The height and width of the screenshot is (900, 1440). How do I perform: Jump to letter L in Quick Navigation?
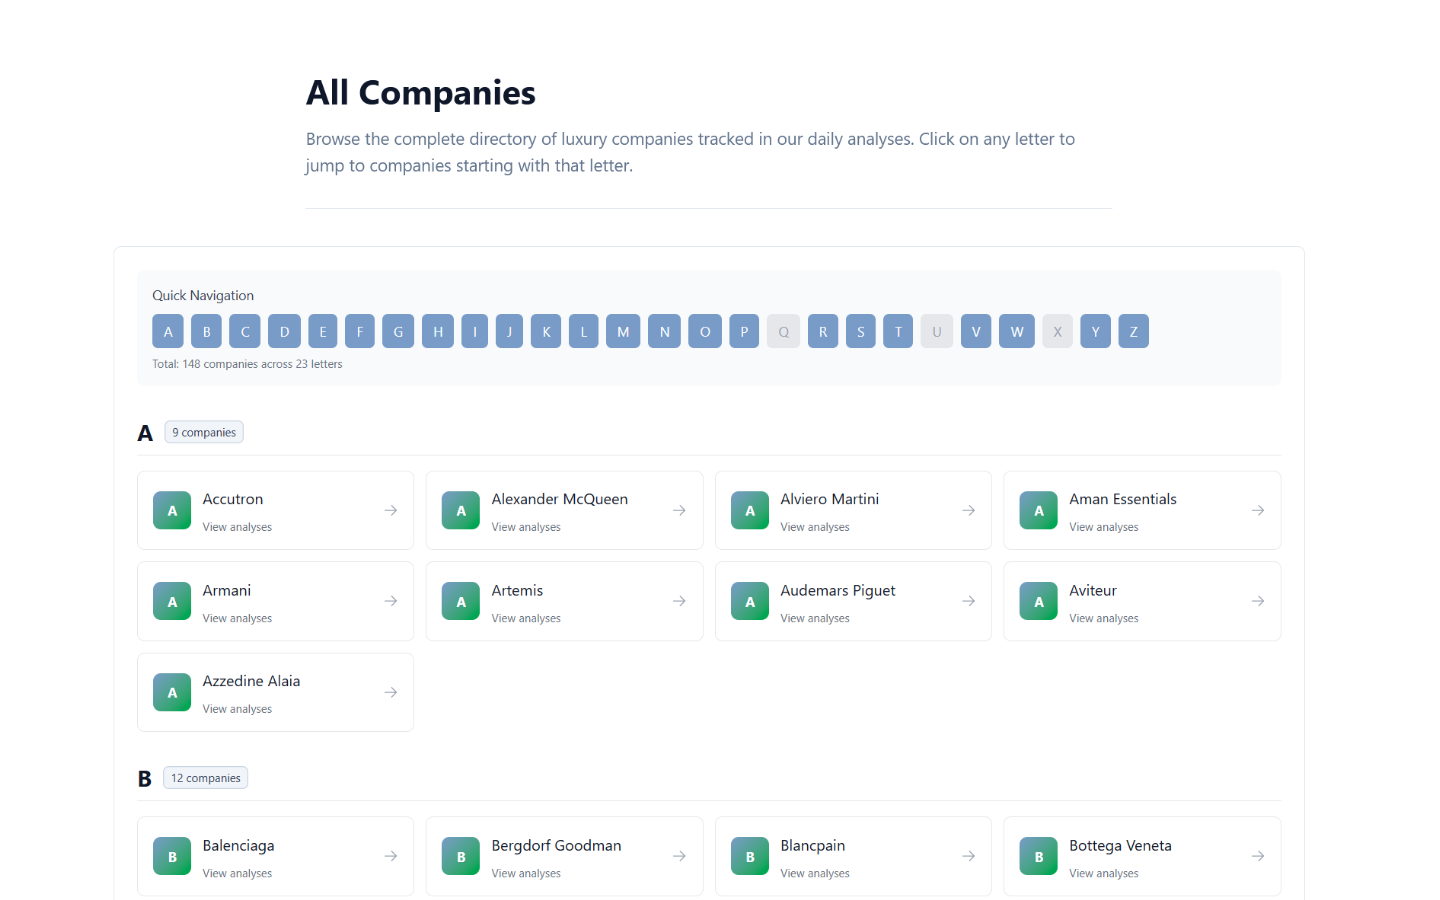584,331
